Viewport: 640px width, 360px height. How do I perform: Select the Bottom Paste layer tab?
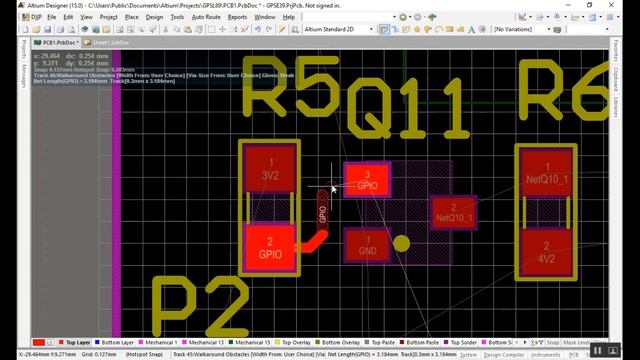point(419,342)
